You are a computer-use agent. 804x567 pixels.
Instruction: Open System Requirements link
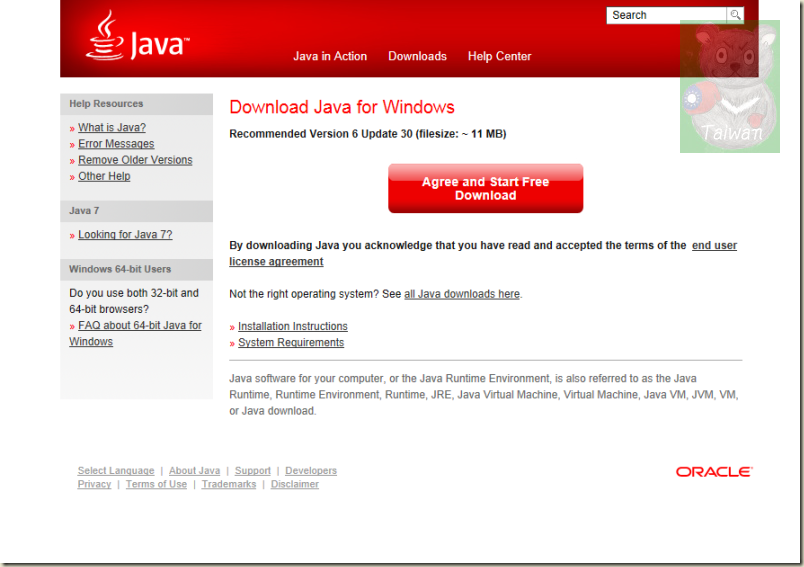291,342
